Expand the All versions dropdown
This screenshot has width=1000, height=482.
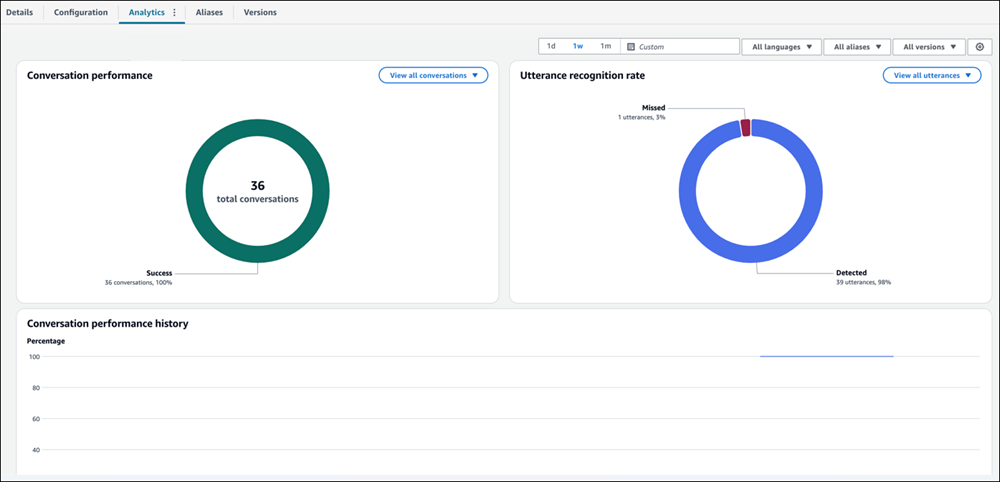point(929,47)
